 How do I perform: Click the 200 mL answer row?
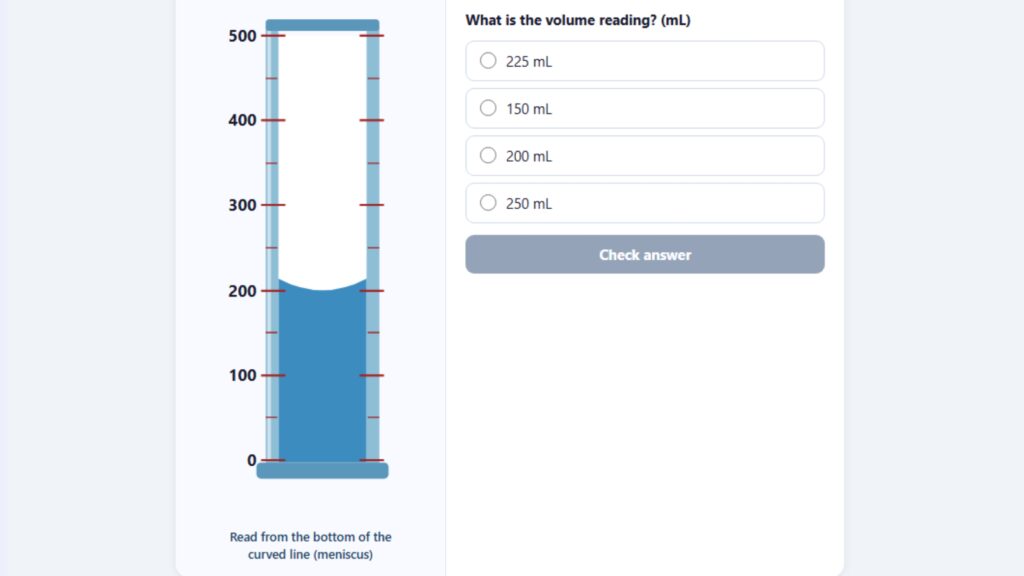click(x=644, y=155)
